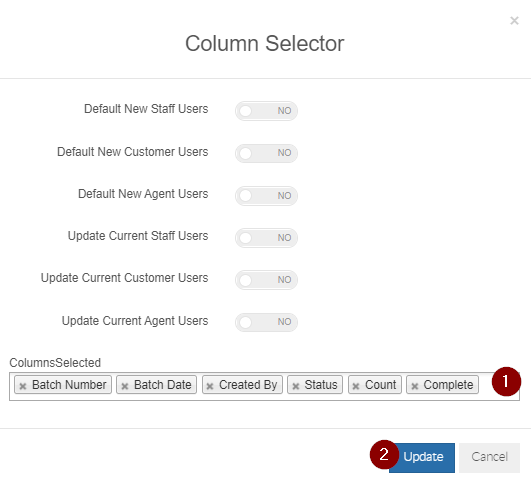Cancel the column selection changes
531x484 pixels.
pyautogui.click(x=489, y=457)
